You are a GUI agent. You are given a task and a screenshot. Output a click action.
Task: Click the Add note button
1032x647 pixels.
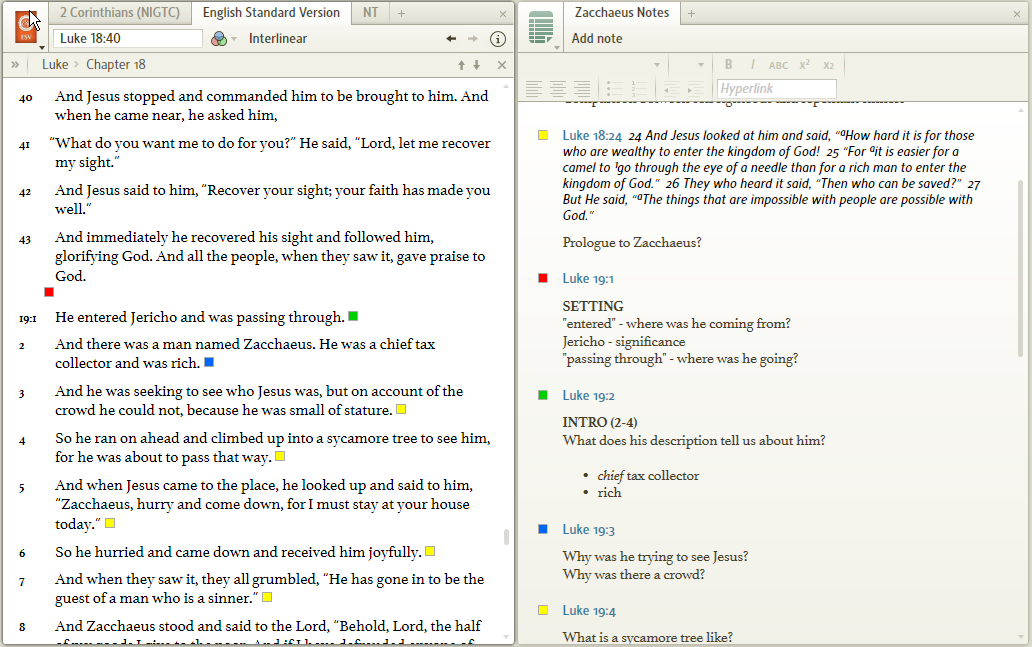597,39
